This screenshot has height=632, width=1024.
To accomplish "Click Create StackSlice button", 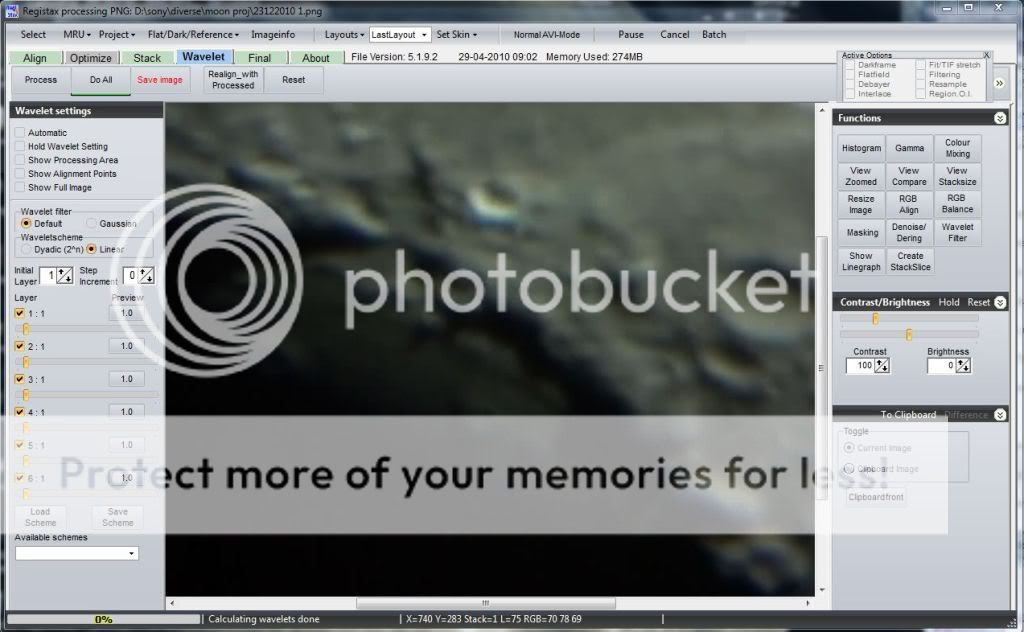I will pyautogui.click(x=909, y=261).
